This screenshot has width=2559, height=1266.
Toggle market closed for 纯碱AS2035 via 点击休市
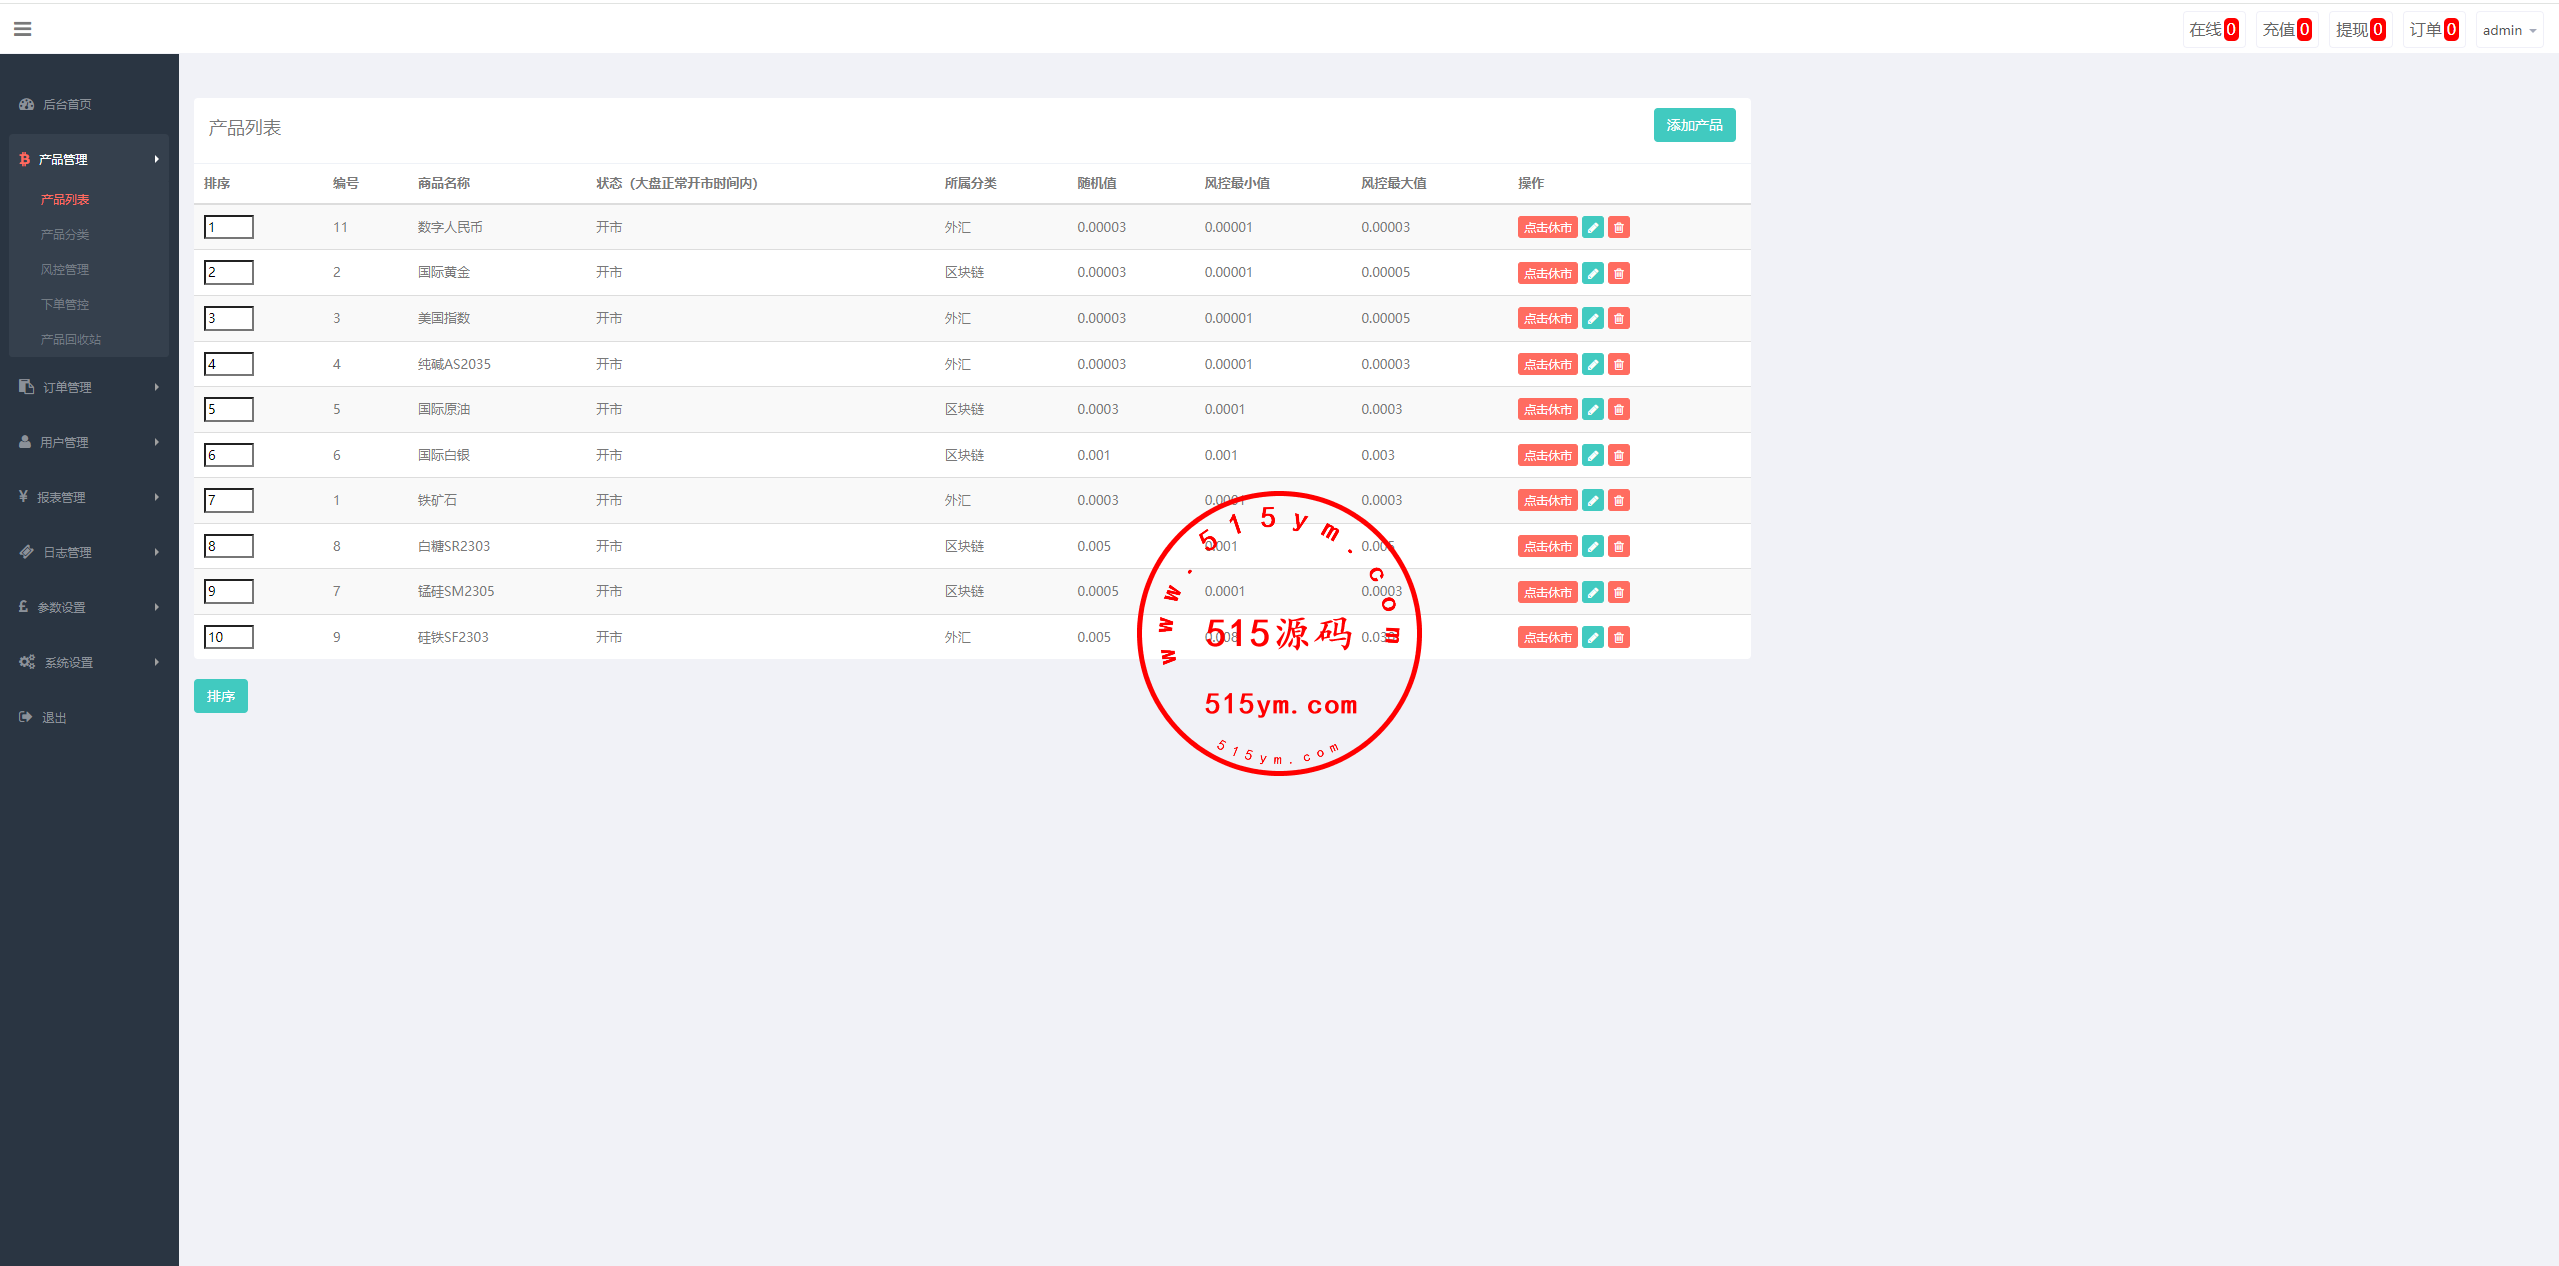coord(1547,365)
